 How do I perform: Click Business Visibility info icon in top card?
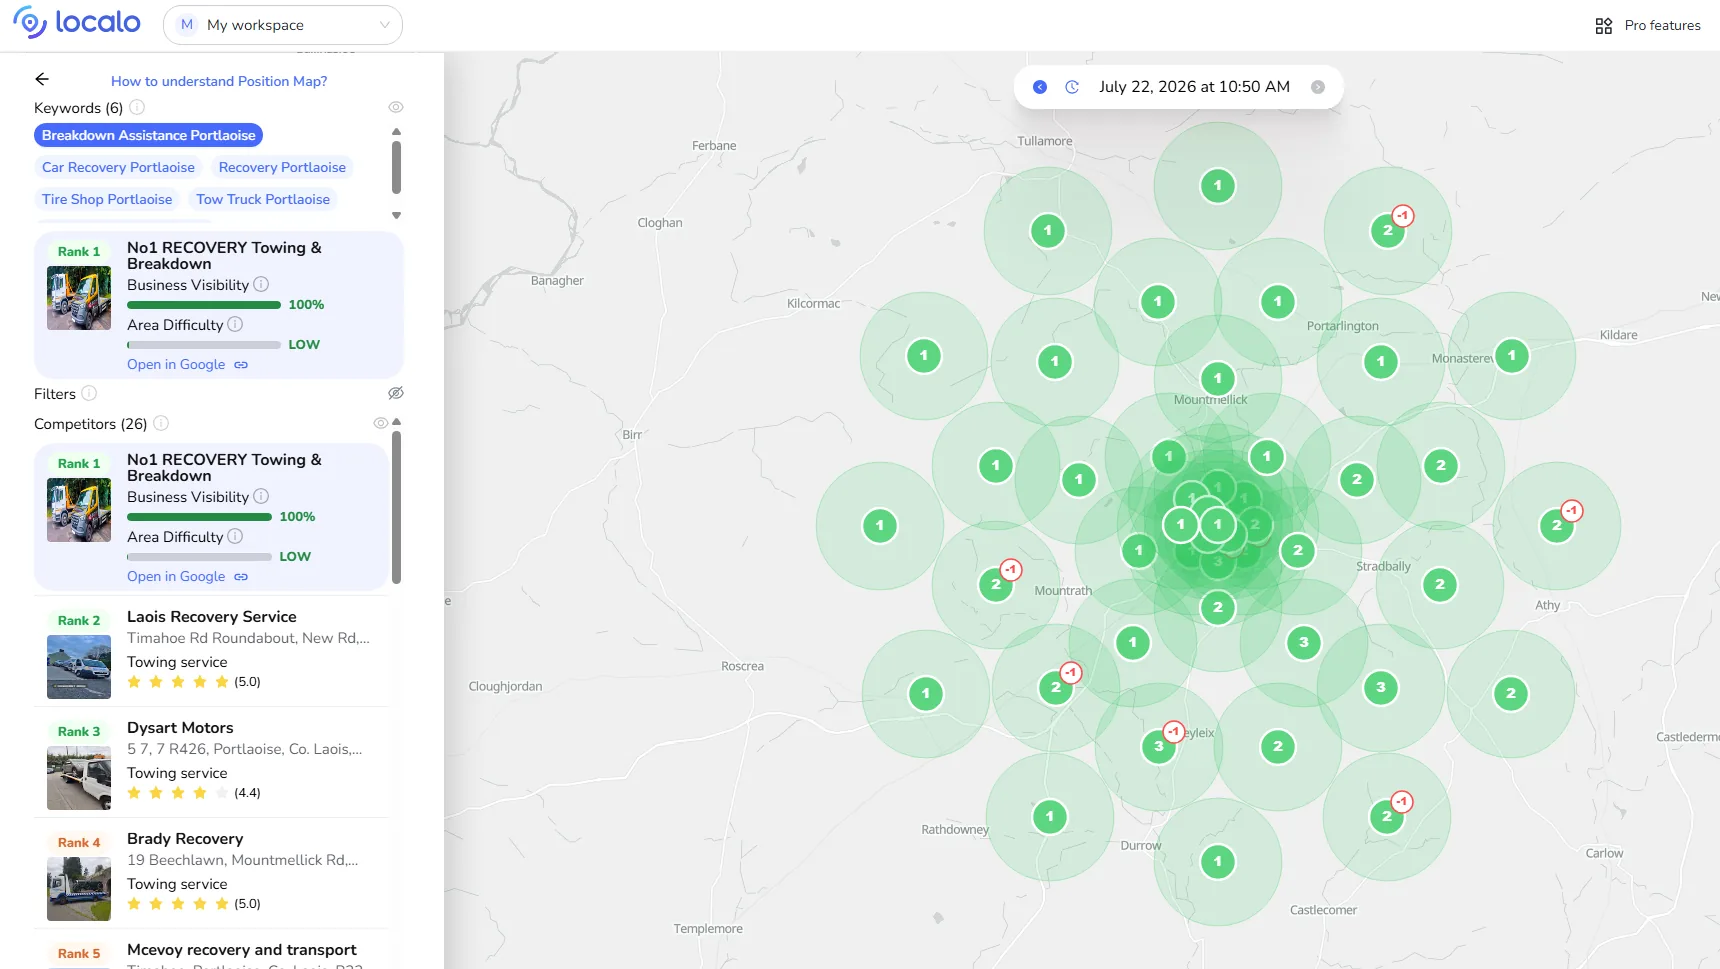point(261,284)
